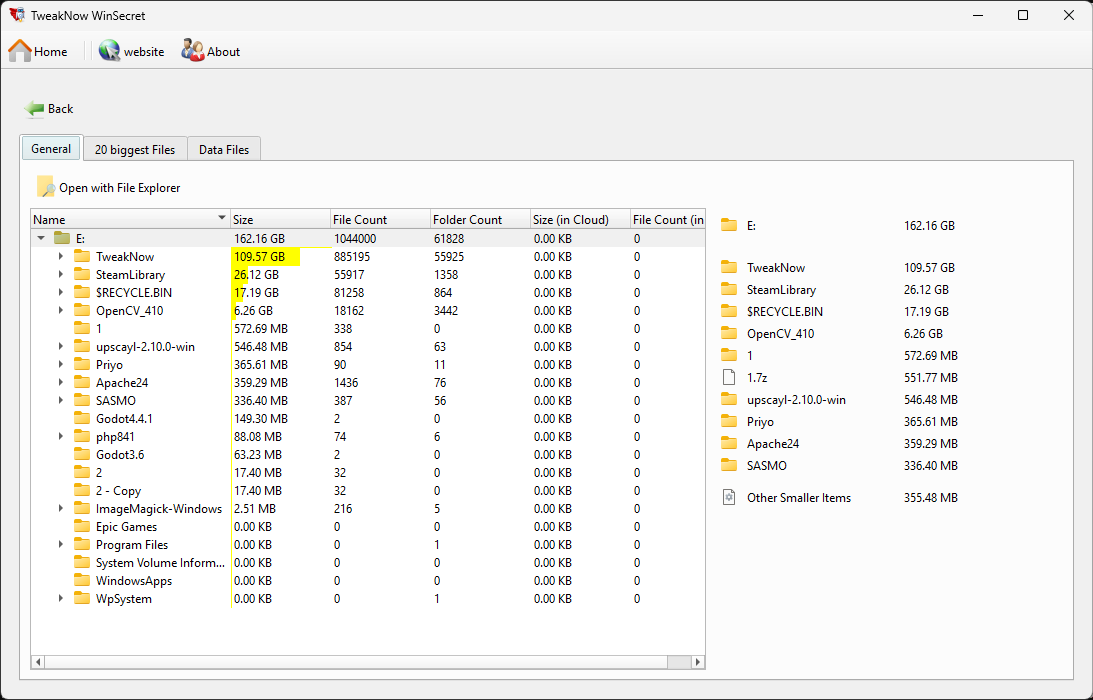Click the Open with File Explorer icon
Image resolution: width=1093 pixels, height=700 pixels.
(x=45, y=187)
